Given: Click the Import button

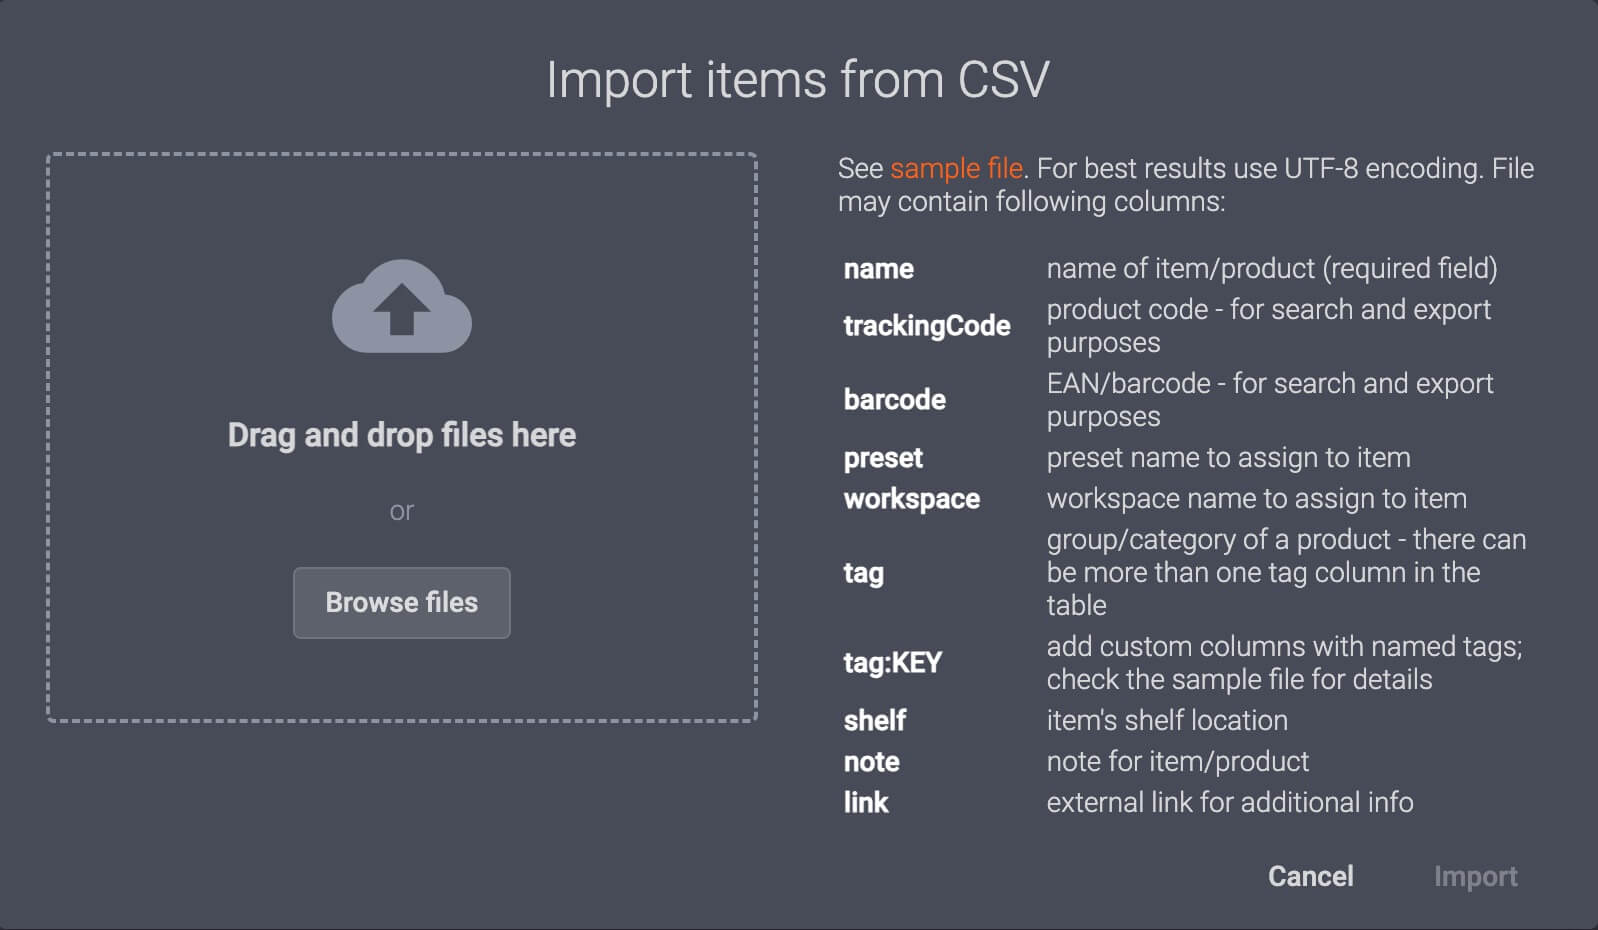Looking at the screenshot, I should coord(1477,876).
